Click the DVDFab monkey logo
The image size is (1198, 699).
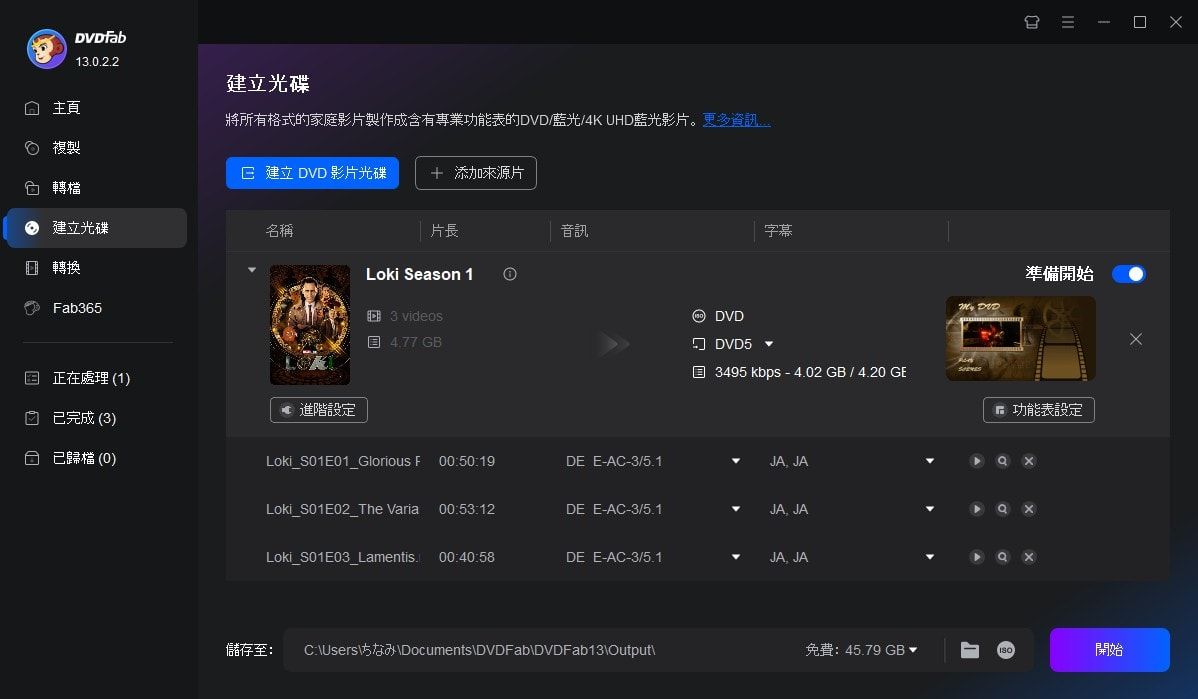pyautogui.click(x=47, y=49)
